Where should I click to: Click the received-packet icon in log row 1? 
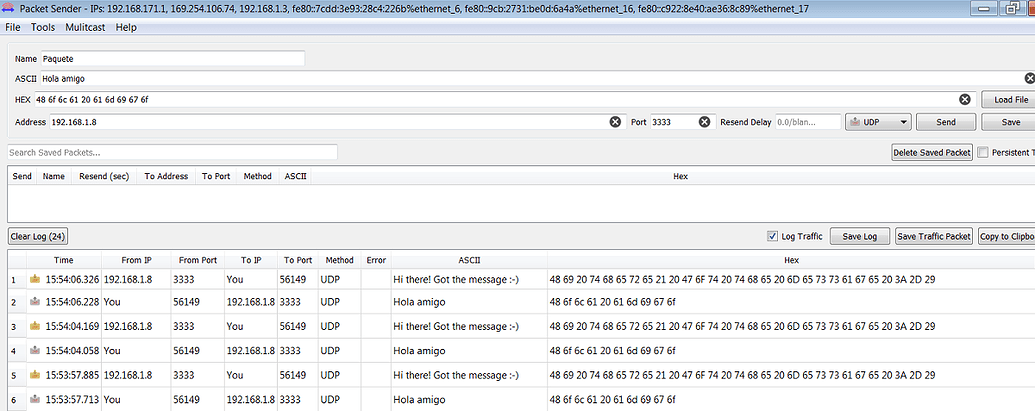pyautogui.click(x=37, y=279)
